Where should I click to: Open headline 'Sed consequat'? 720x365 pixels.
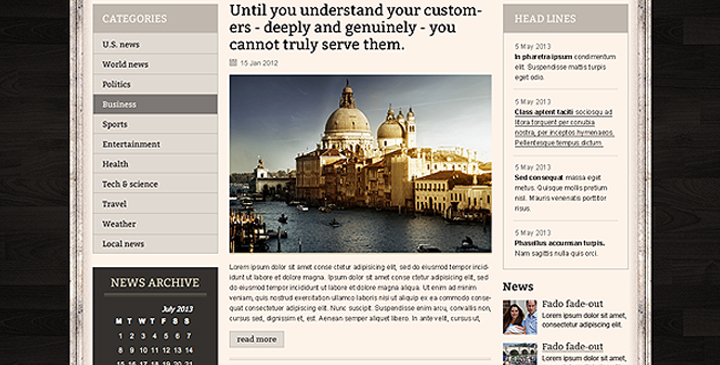pyautogui.click(x=539, y=178)
